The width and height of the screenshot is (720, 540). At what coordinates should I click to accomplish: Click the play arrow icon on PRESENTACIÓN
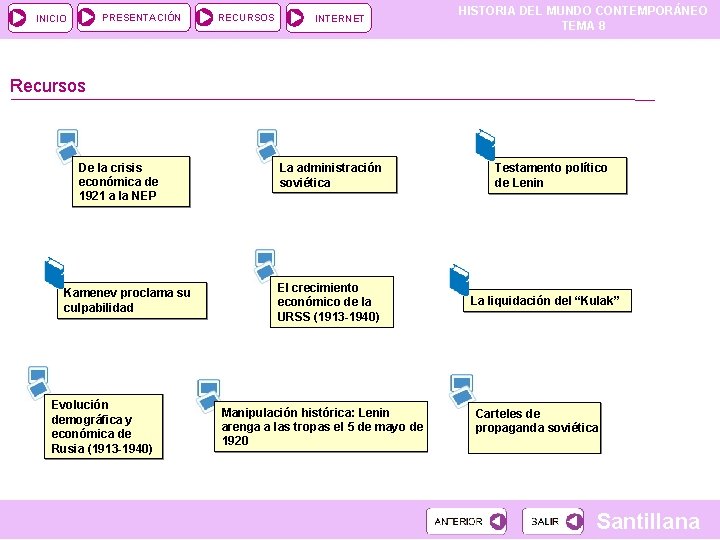(x=86, y=17)
